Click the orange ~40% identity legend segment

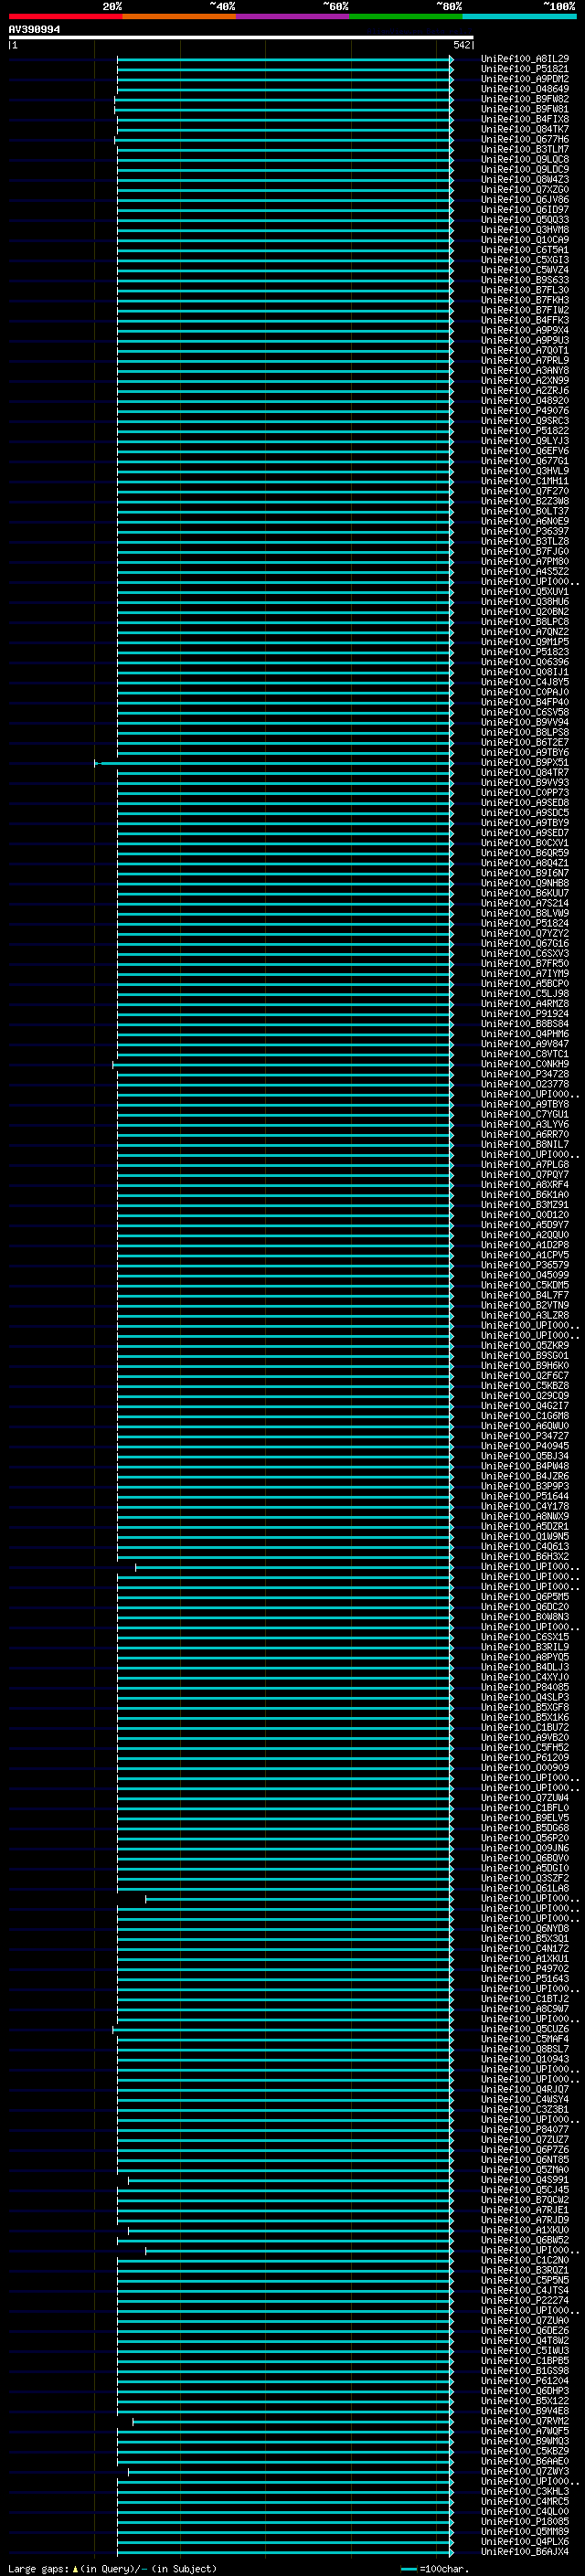click(x=179, y=16)
